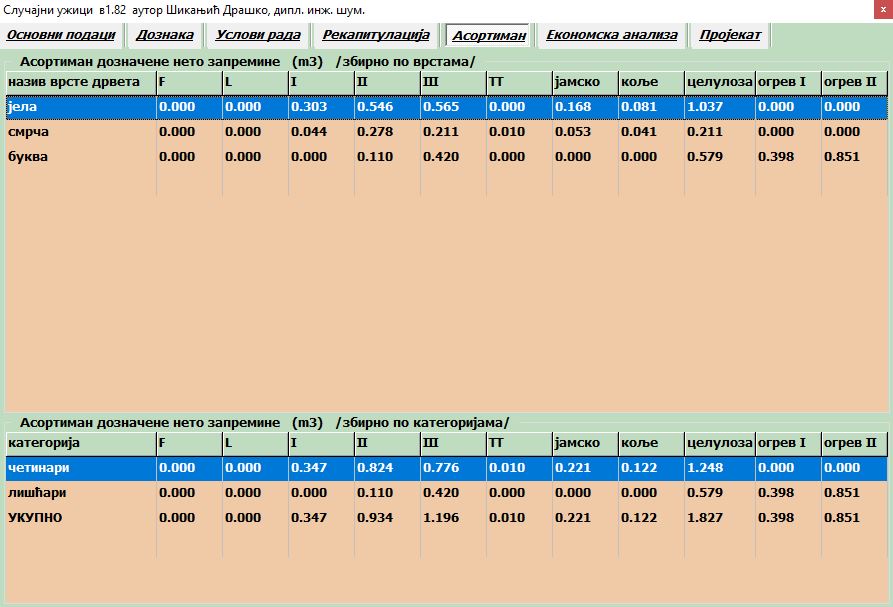Go to the Рекапитулација tab

point(376,35)
